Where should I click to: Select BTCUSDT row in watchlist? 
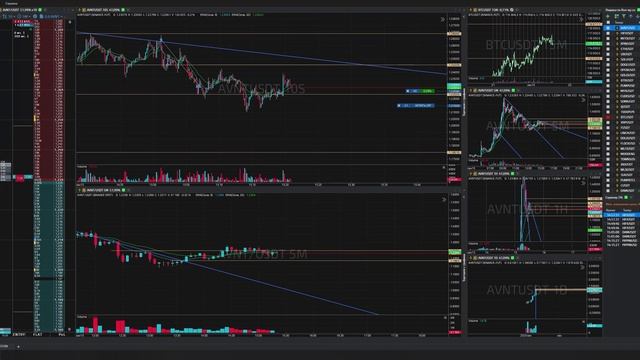(622, 117)
